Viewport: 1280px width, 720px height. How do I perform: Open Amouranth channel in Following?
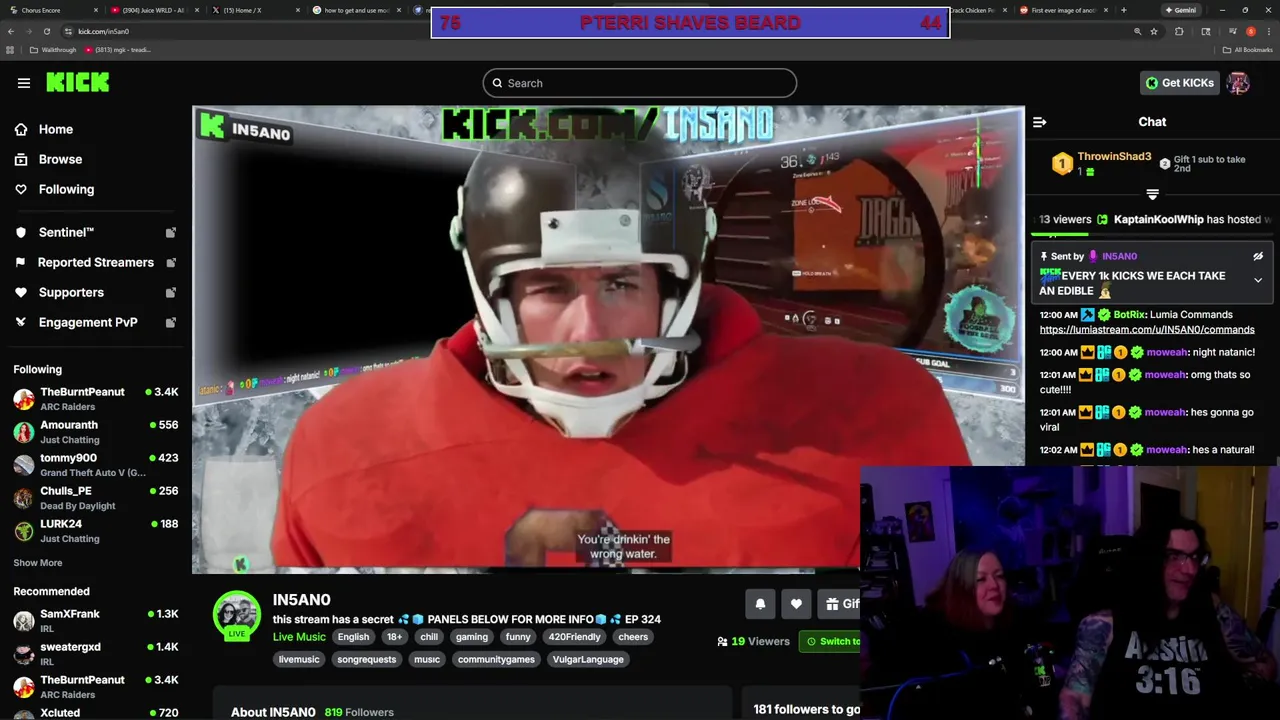[x=95, y=432]
